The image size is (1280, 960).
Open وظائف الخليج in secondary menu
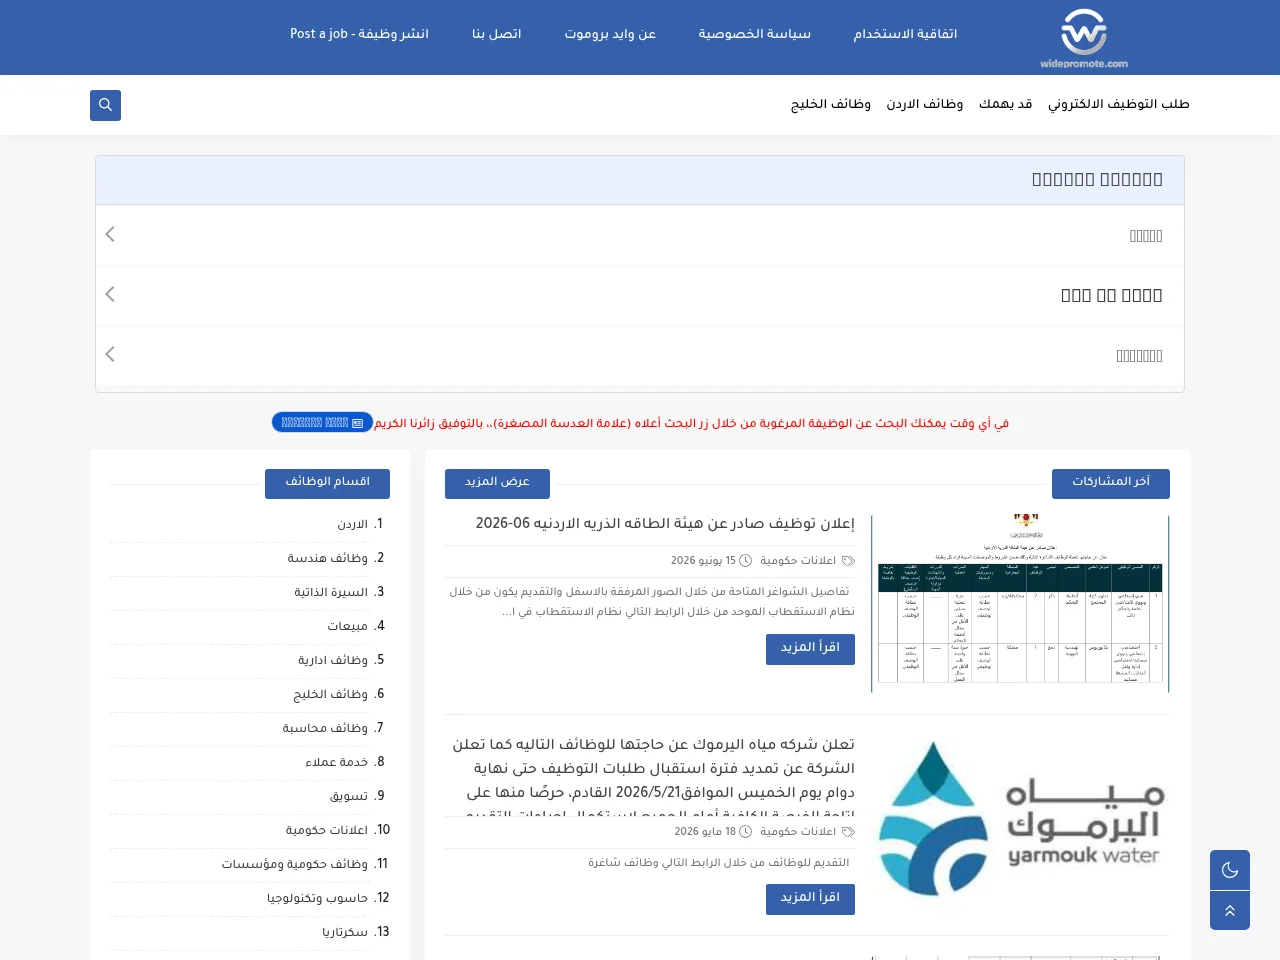(x=831, y=104)
